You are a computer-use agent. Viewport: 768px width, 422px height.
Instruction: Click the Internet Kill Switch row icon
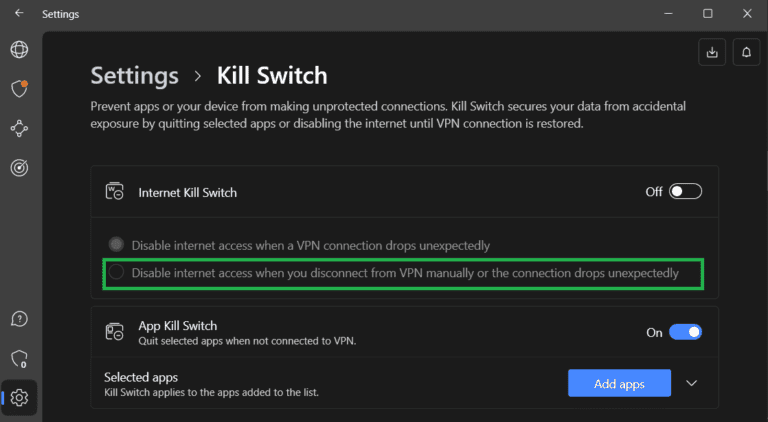pyautogui.click(x=114, y=191)
